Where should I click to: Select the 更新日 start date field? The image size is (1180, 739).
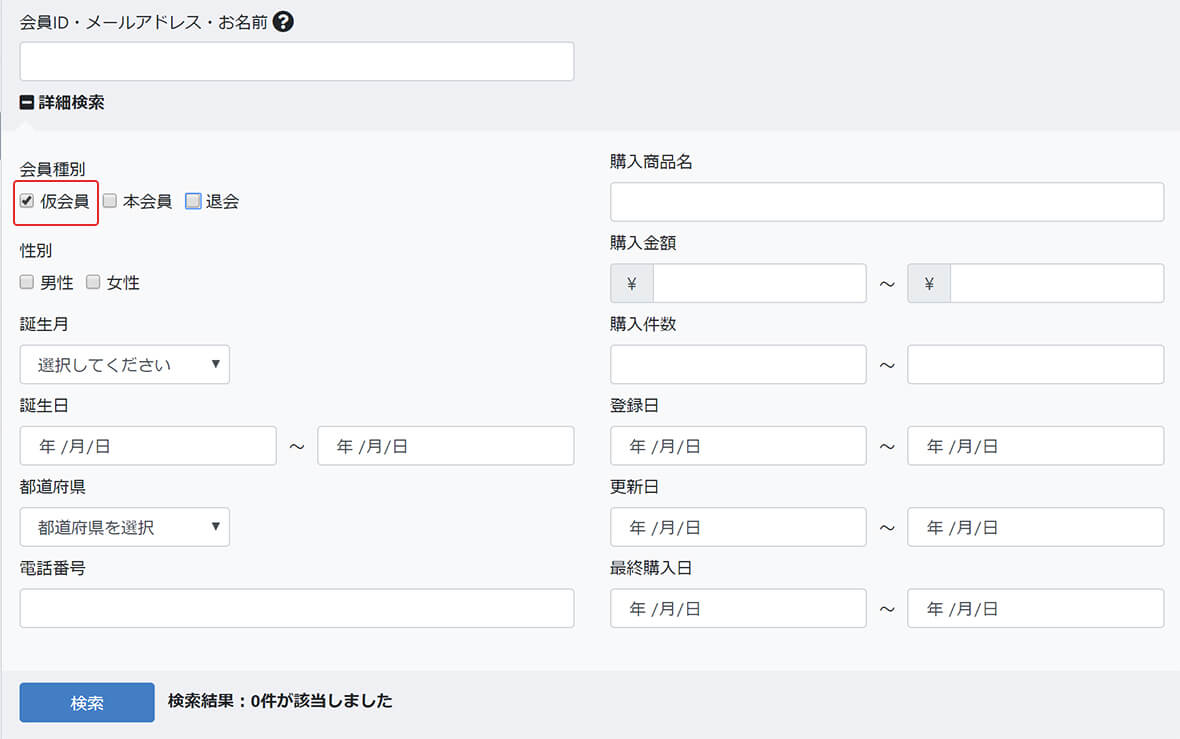click(x=738, y=527)
